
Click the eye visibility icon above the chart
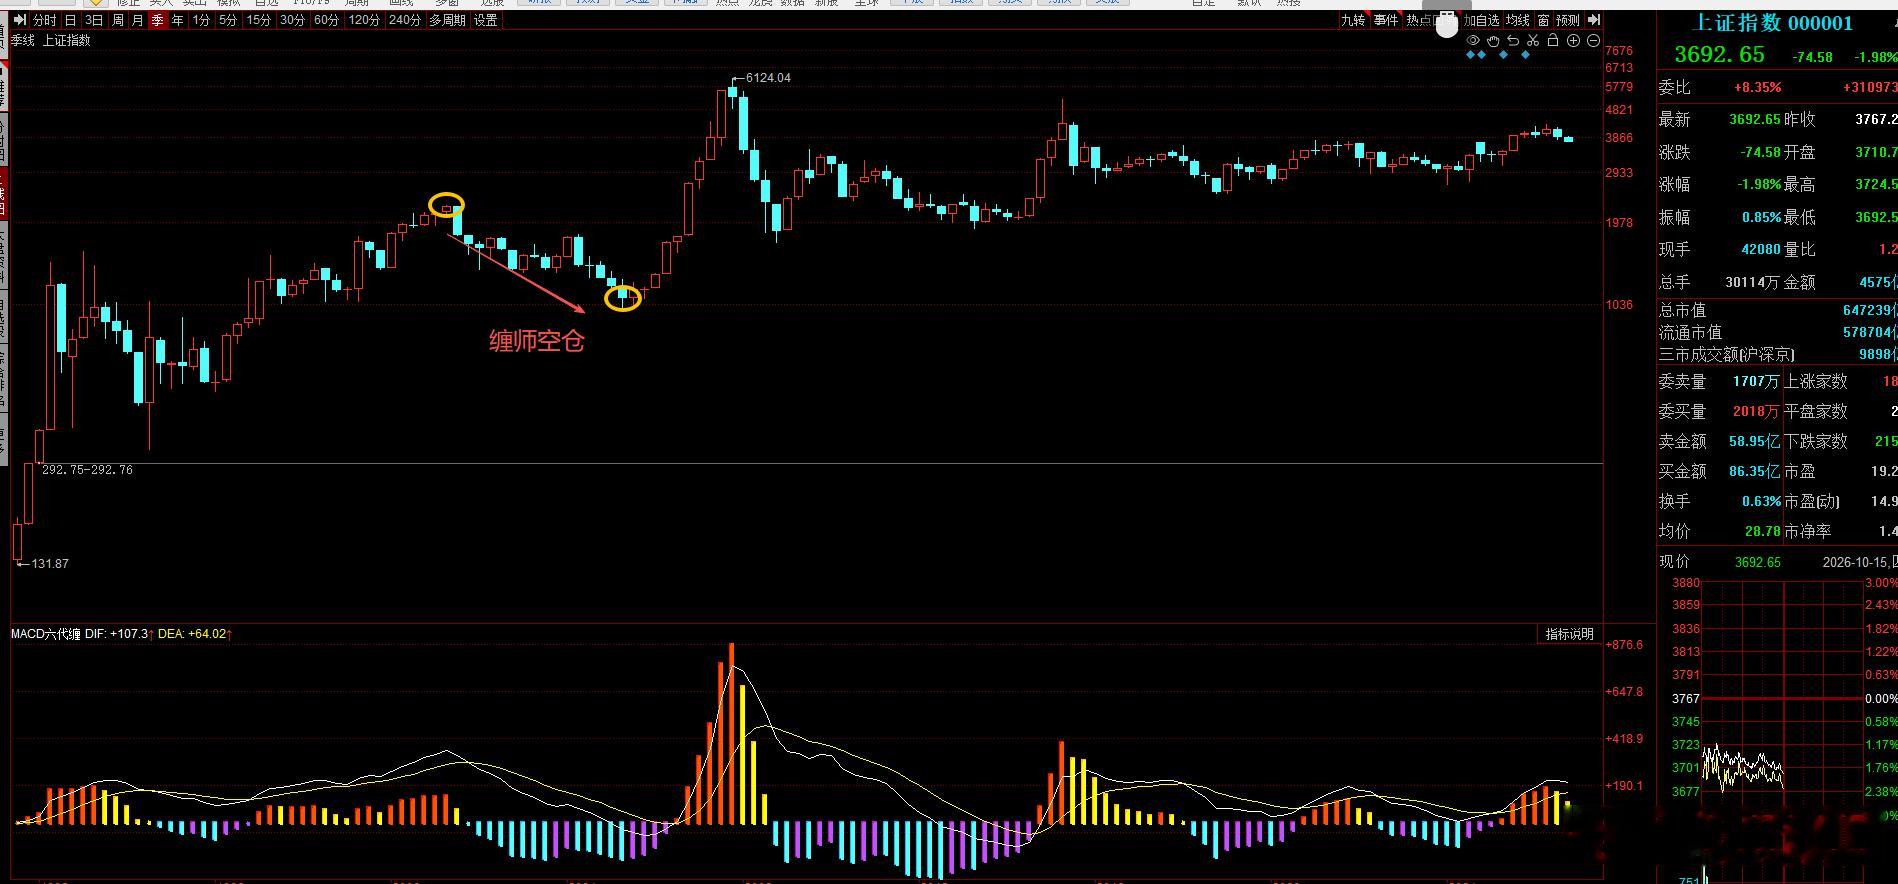tap(1473, 40)
